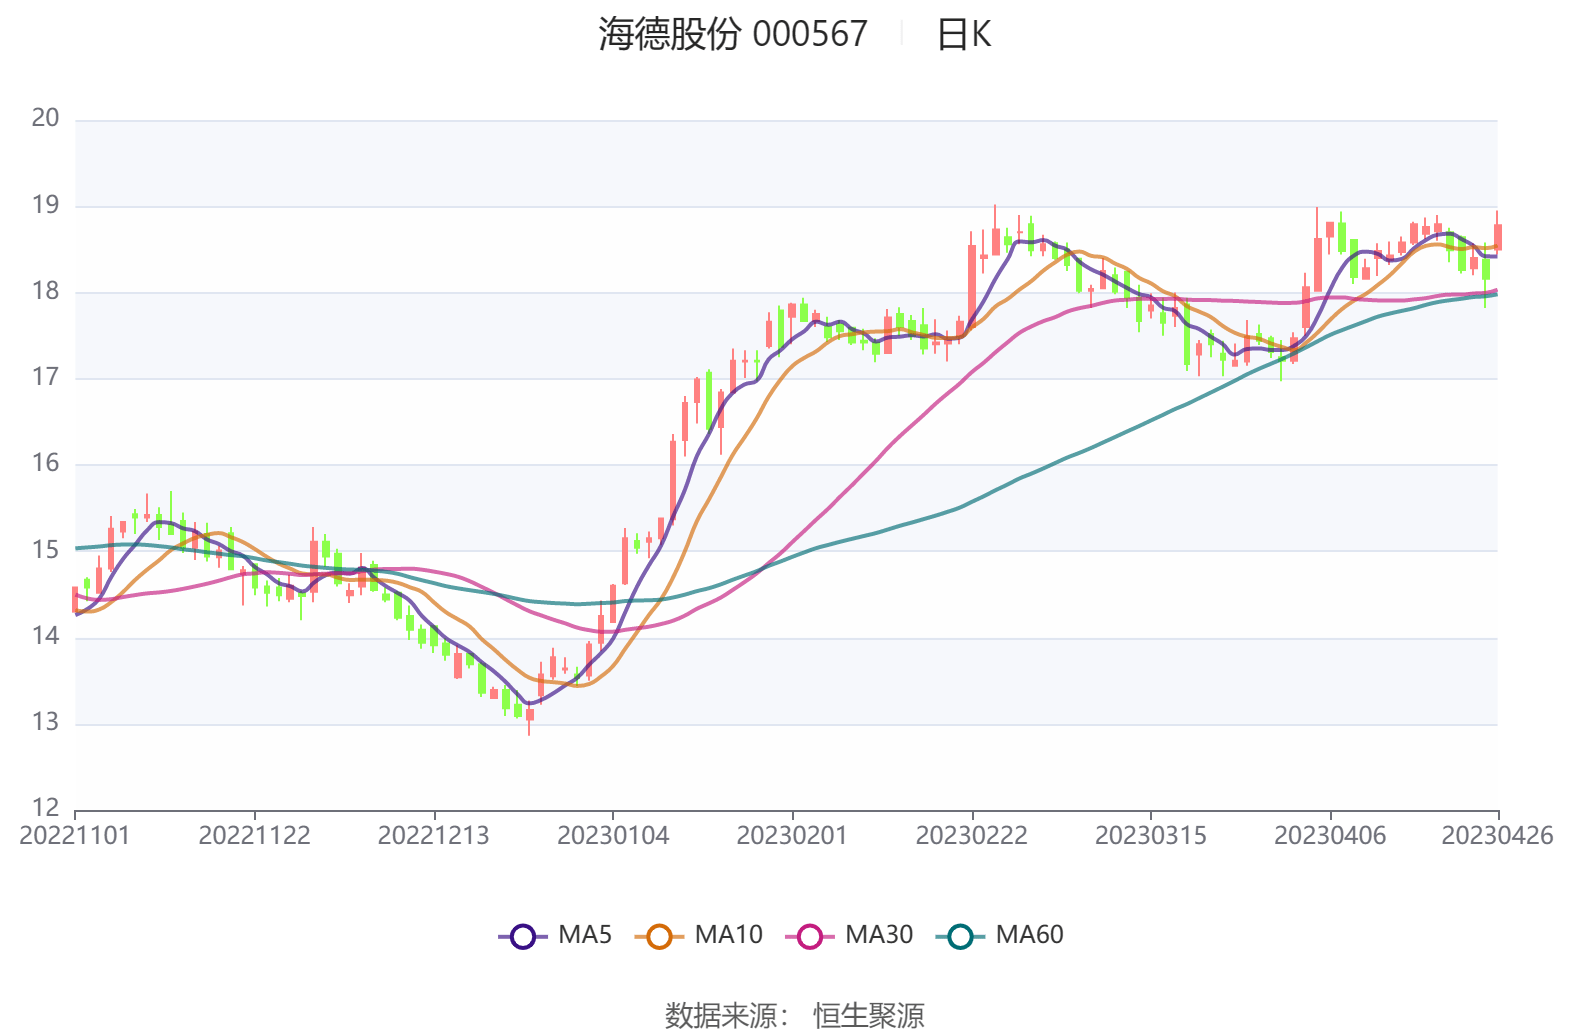Click the orange MA10 legend circle marker

tap(659, 936)
